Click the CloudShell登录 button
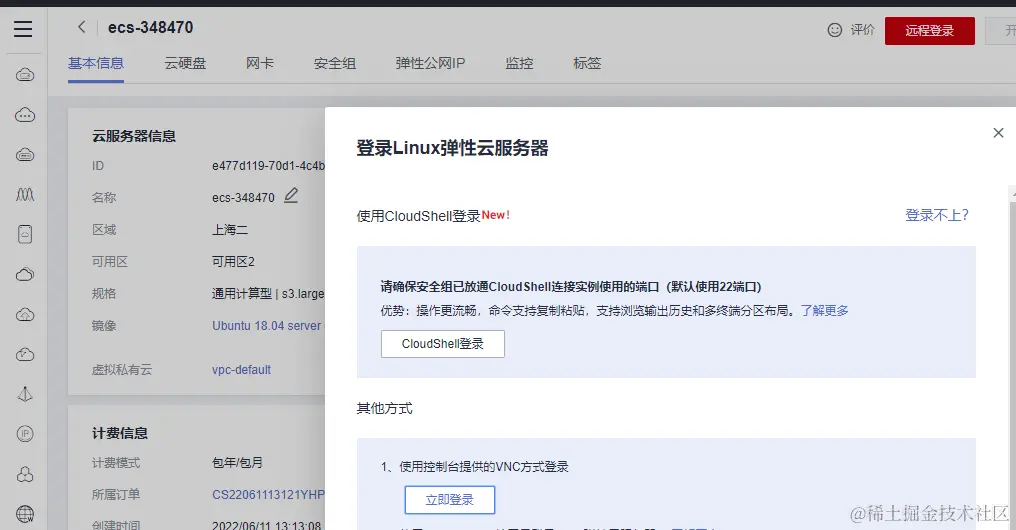Viewport: 1016px width, 530px height. click(x=443, y=344)
